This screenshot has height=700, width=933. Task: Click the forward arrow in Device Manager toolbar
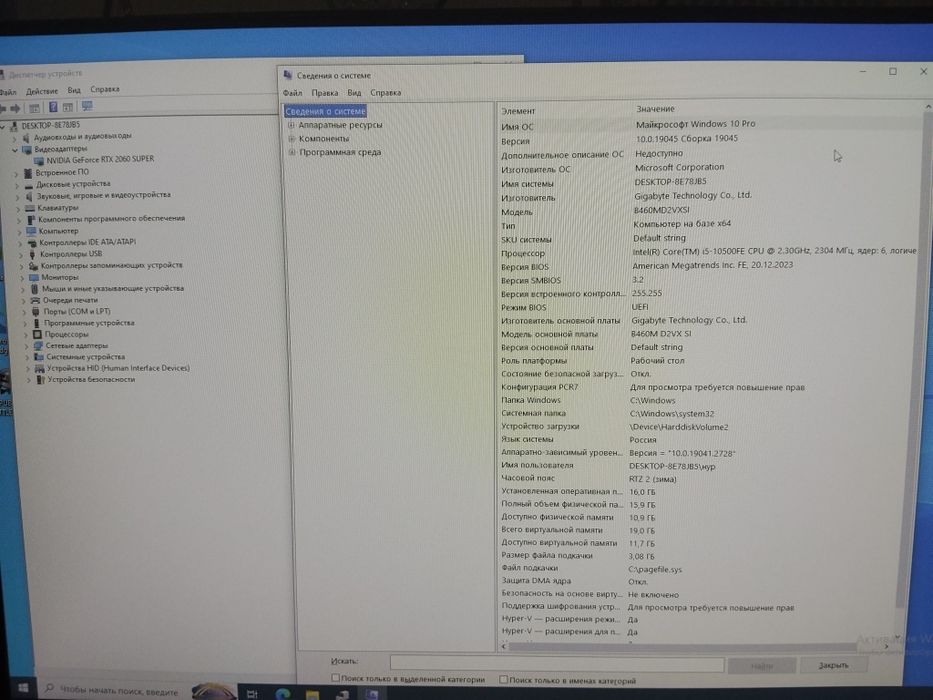tap(15, 108)
